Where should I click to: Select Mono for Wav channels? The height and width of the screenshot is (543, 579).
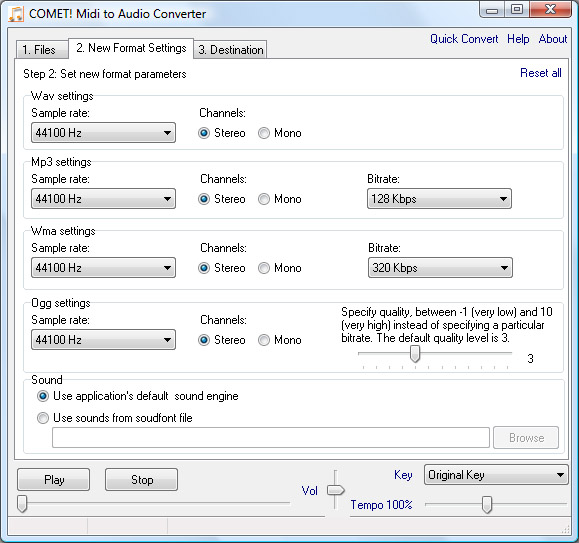(x=280, y=133)
